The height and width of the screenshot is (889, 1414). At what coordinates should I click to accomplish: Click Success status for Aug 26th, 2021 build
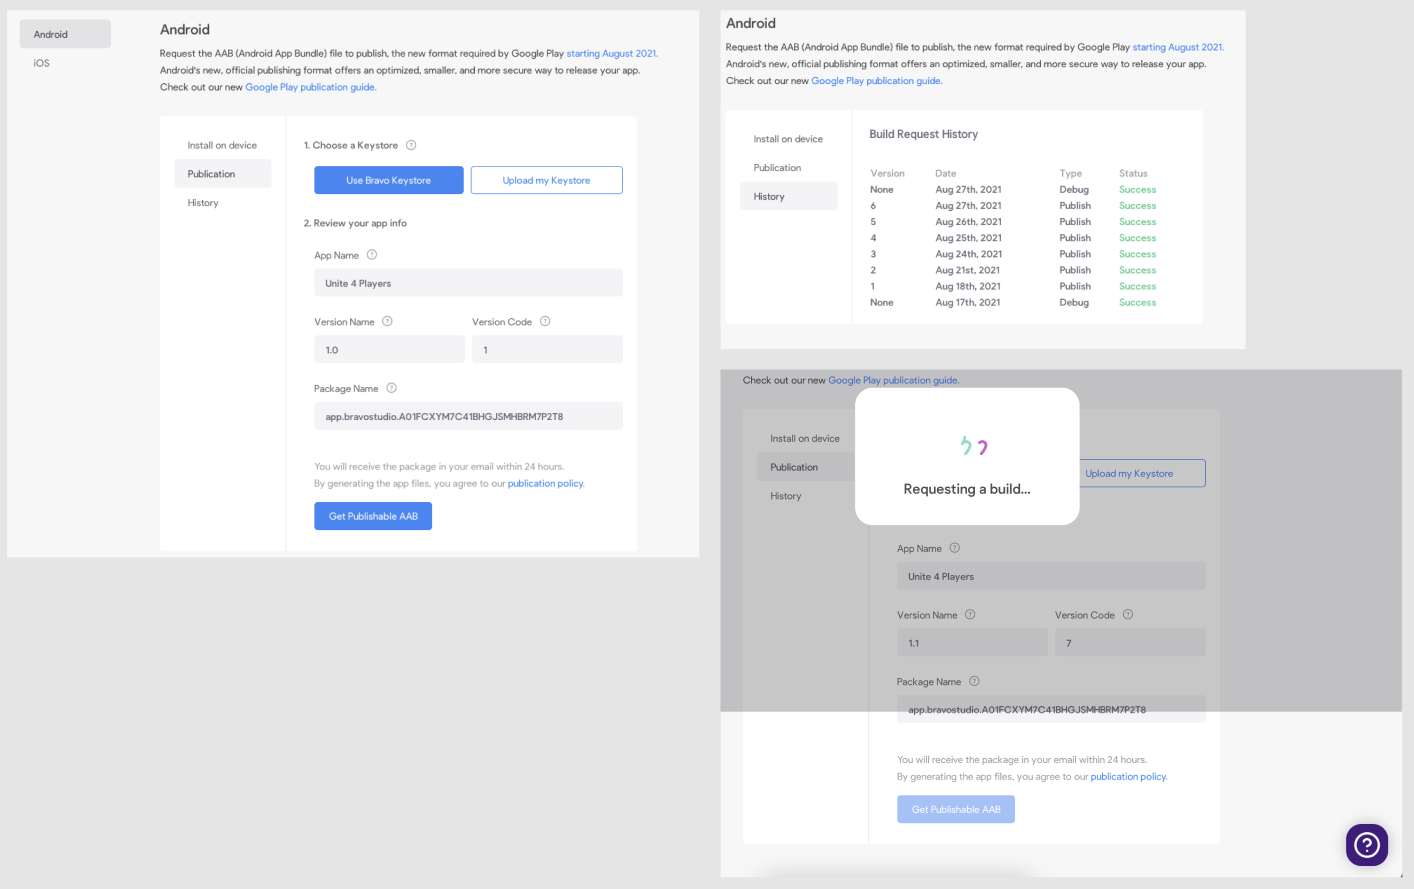click(x=1137, y=222)
